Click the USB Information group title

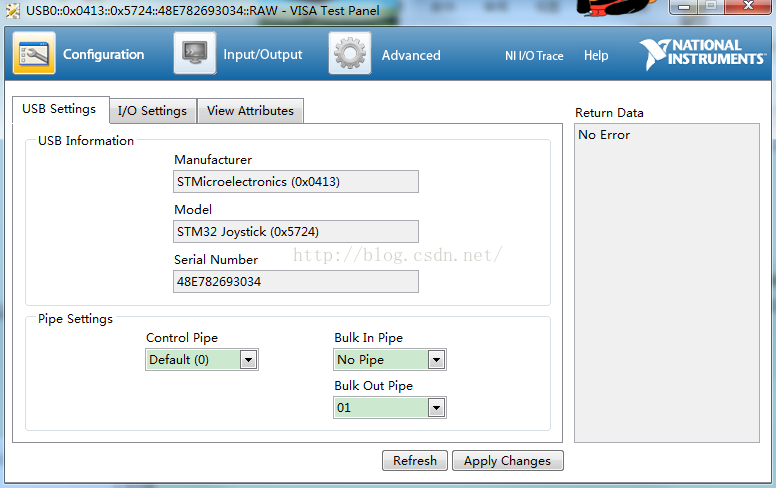pos(86,141)
